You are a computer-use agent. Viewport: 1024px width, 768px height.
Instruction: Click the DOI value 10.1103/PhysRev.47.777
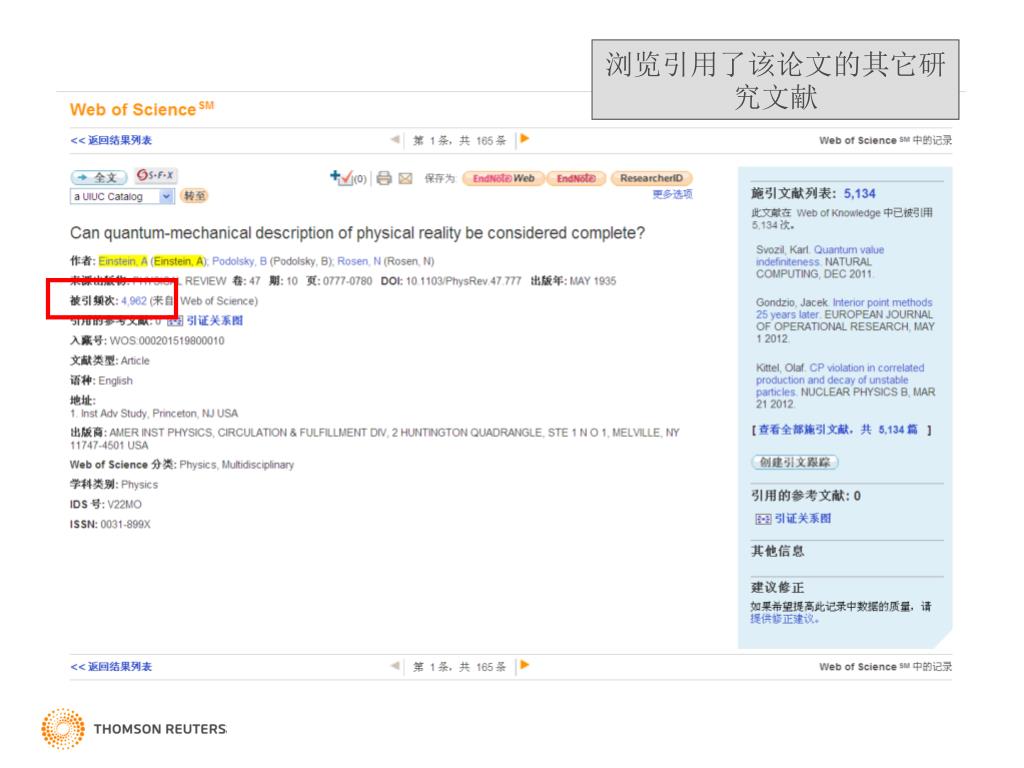(x=464, y=281)
